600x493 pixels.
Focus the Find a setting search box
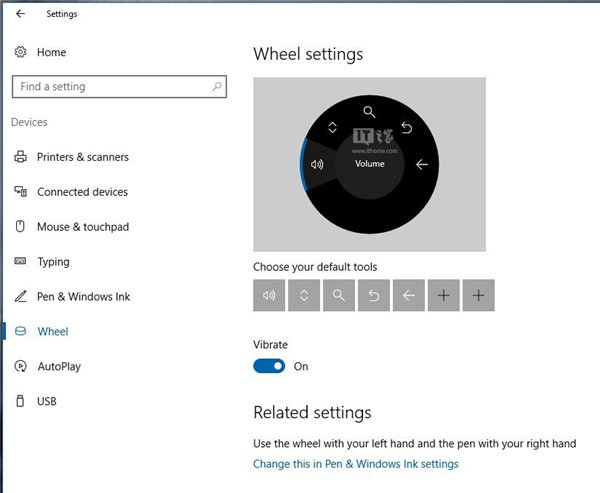119,87
